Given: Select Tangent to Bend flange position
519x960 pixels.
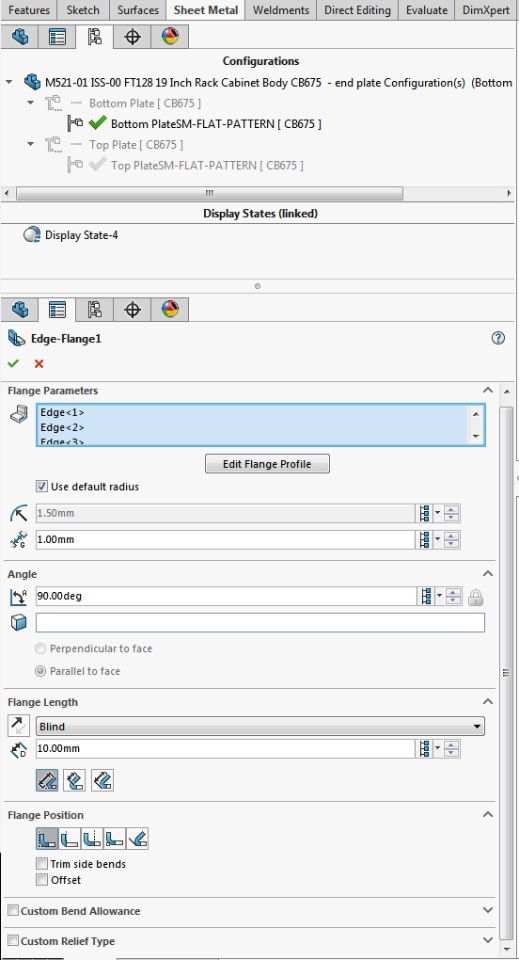Looking at the screenshot, I should [x=138, y=838].
